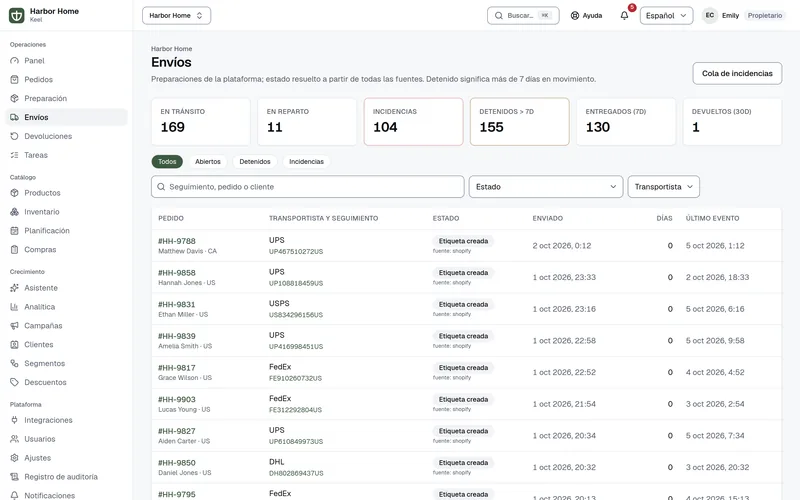The height and width of the screenshot is (500, 800).
Task: Click the Compras clipboard icon
Action: [x=14, y=249]
